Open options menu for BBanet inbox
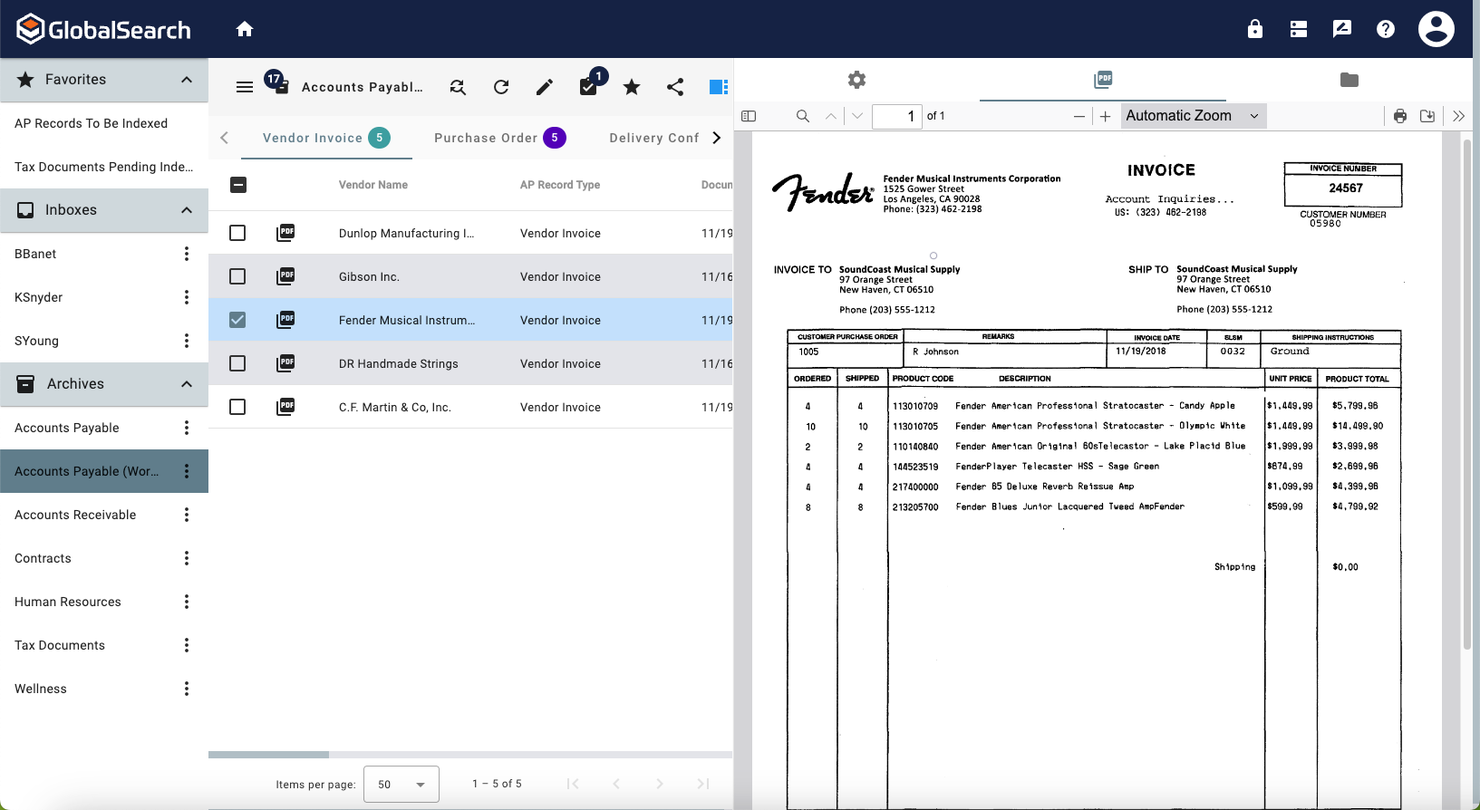Viewport: 1480px width, 810px height. tap(186, 254)
